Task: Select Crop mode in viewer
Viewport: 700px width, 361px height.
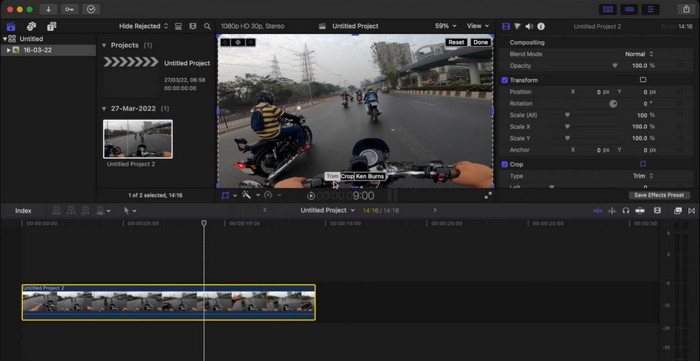Action: click(347, 176)
